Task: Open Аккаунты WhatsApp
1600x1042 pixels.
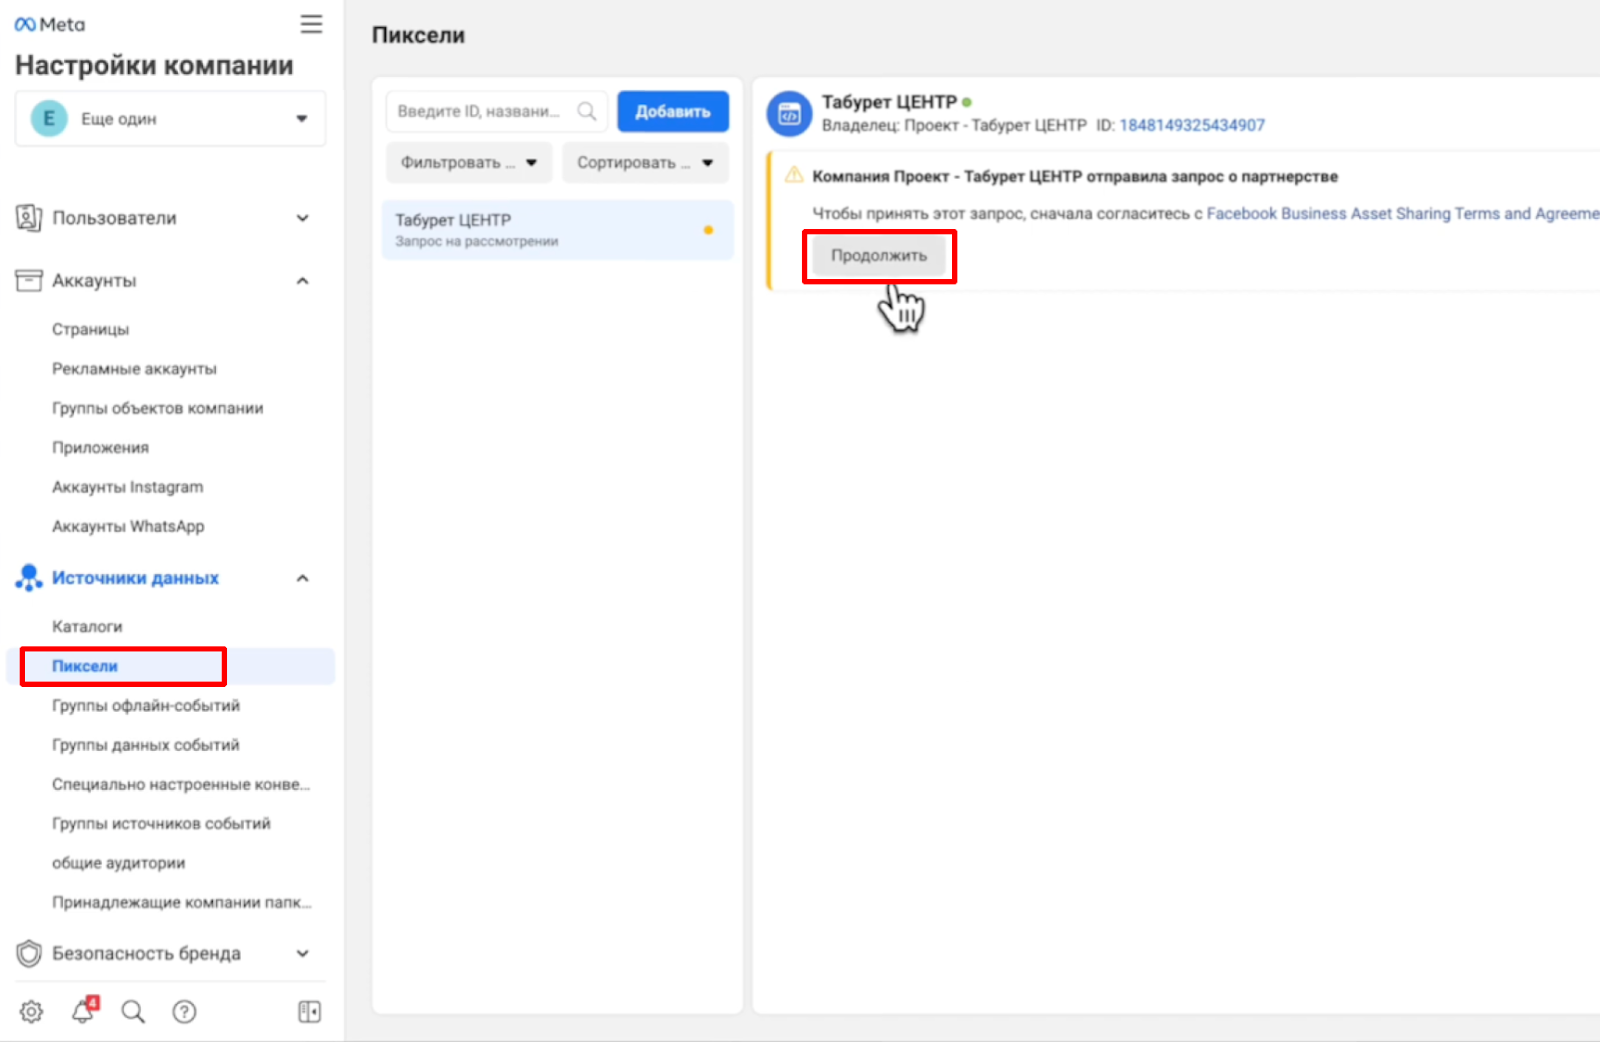Action: pos(128,526)
